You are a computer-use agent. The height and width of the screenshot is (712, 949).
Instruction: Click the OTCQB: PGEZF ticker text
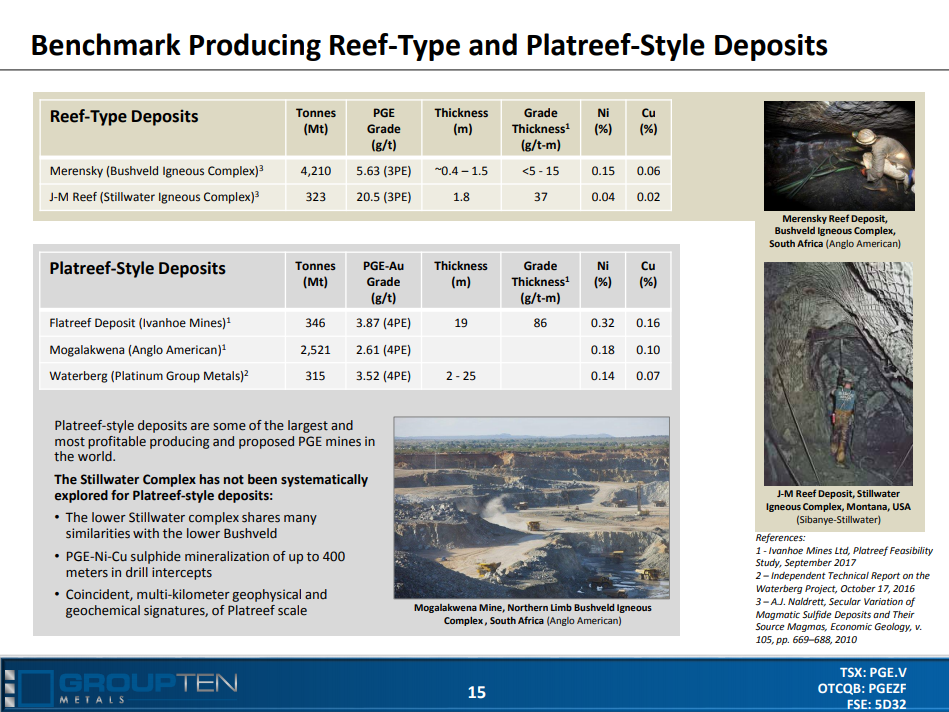862,688
